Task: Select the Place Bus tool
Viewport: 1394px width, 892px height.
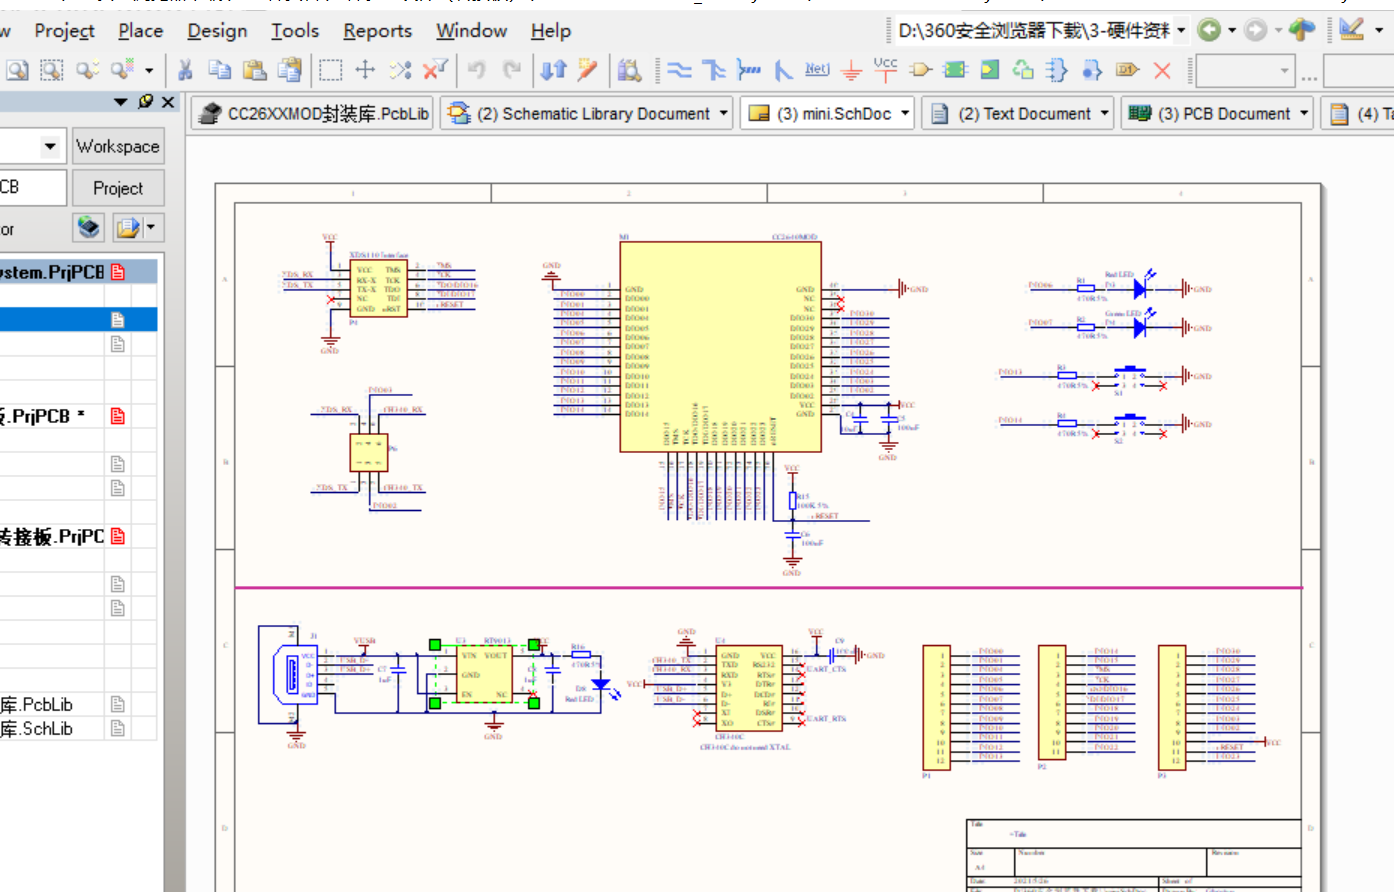Action: [x=714, y=70]
